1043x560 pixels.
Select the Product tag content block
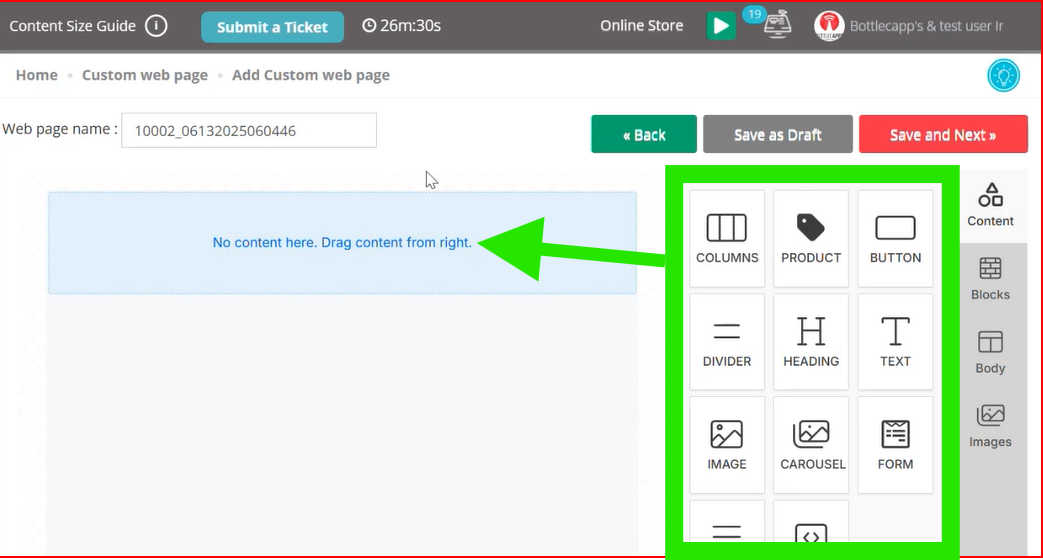[811, 239]
